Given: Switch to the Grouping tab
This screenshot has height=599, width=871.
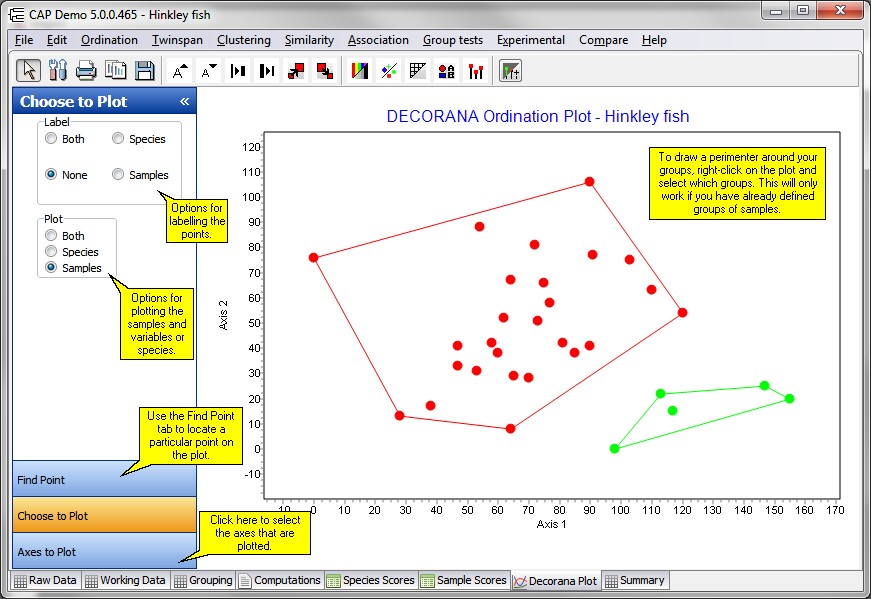Looking at the screenshot, I should click(x=203, y=580).
